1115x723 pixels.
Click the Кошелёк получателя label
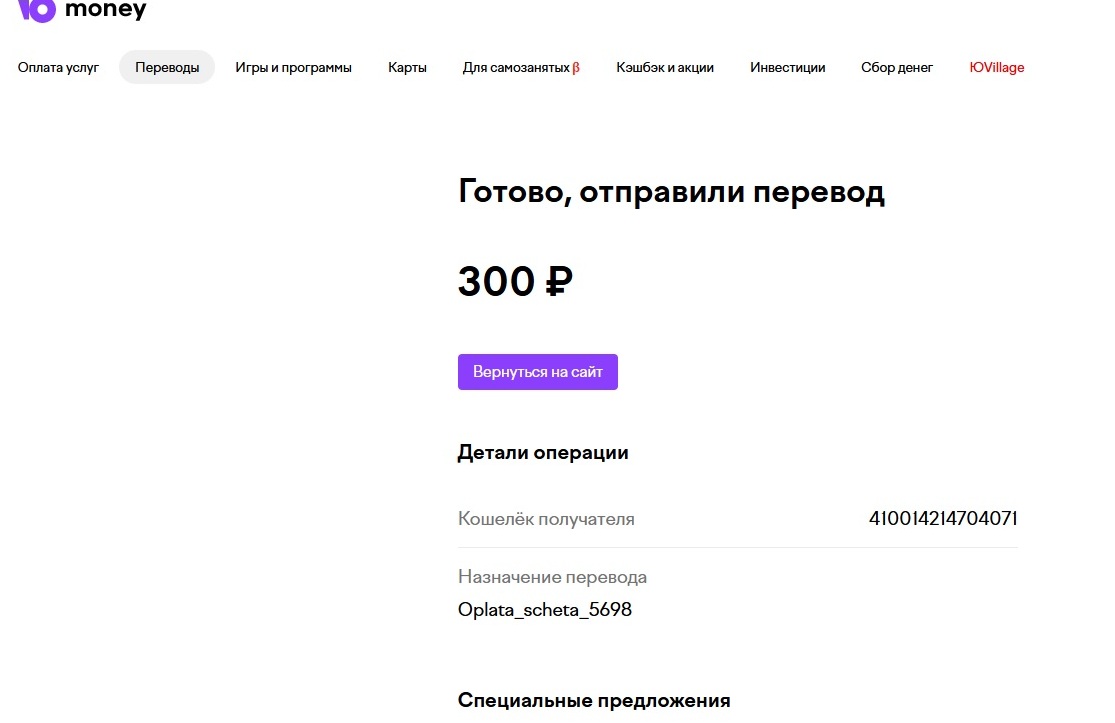point(546,519)
